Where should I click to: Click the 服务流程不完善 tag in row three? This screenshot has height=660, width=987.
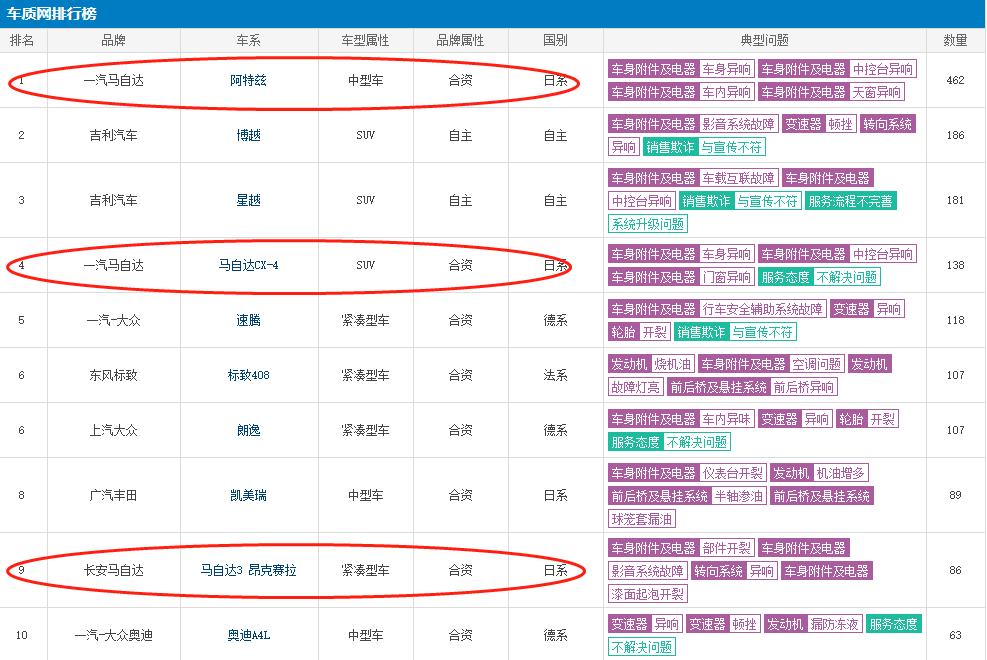point(851,200)
